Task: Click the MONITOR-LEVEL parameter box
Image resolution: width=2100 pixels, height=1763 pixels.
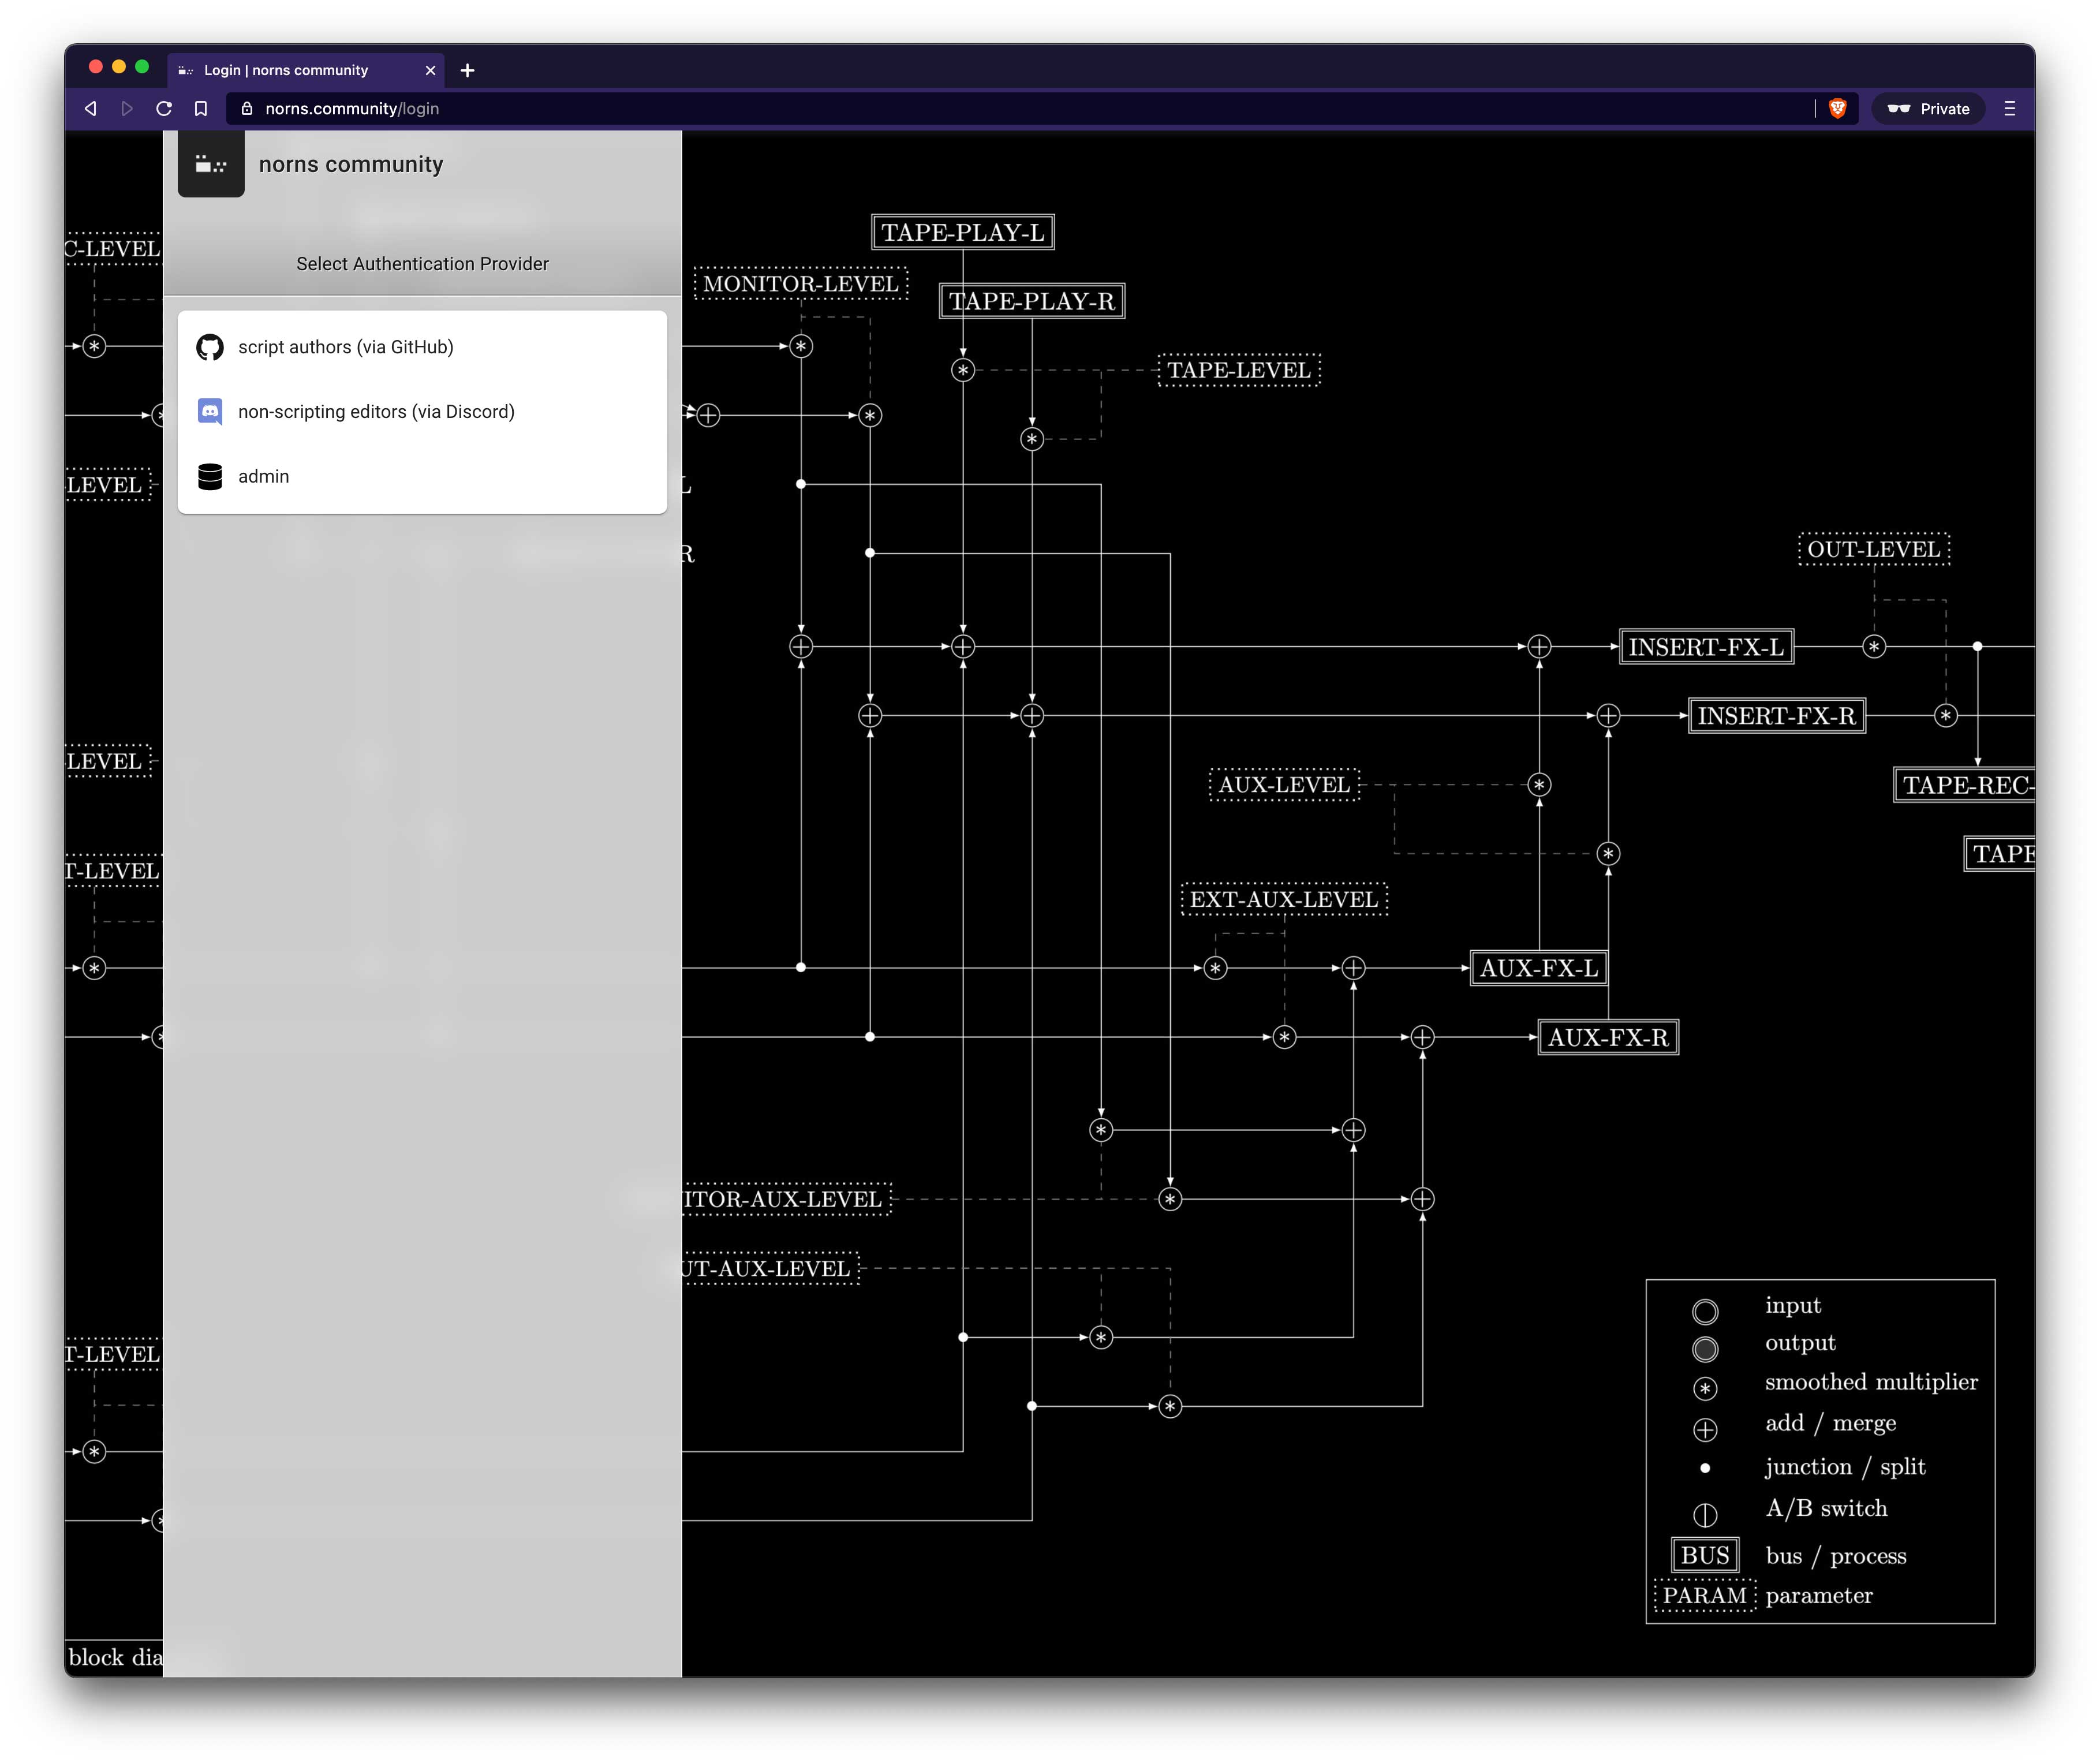Action: click(801, 284)
